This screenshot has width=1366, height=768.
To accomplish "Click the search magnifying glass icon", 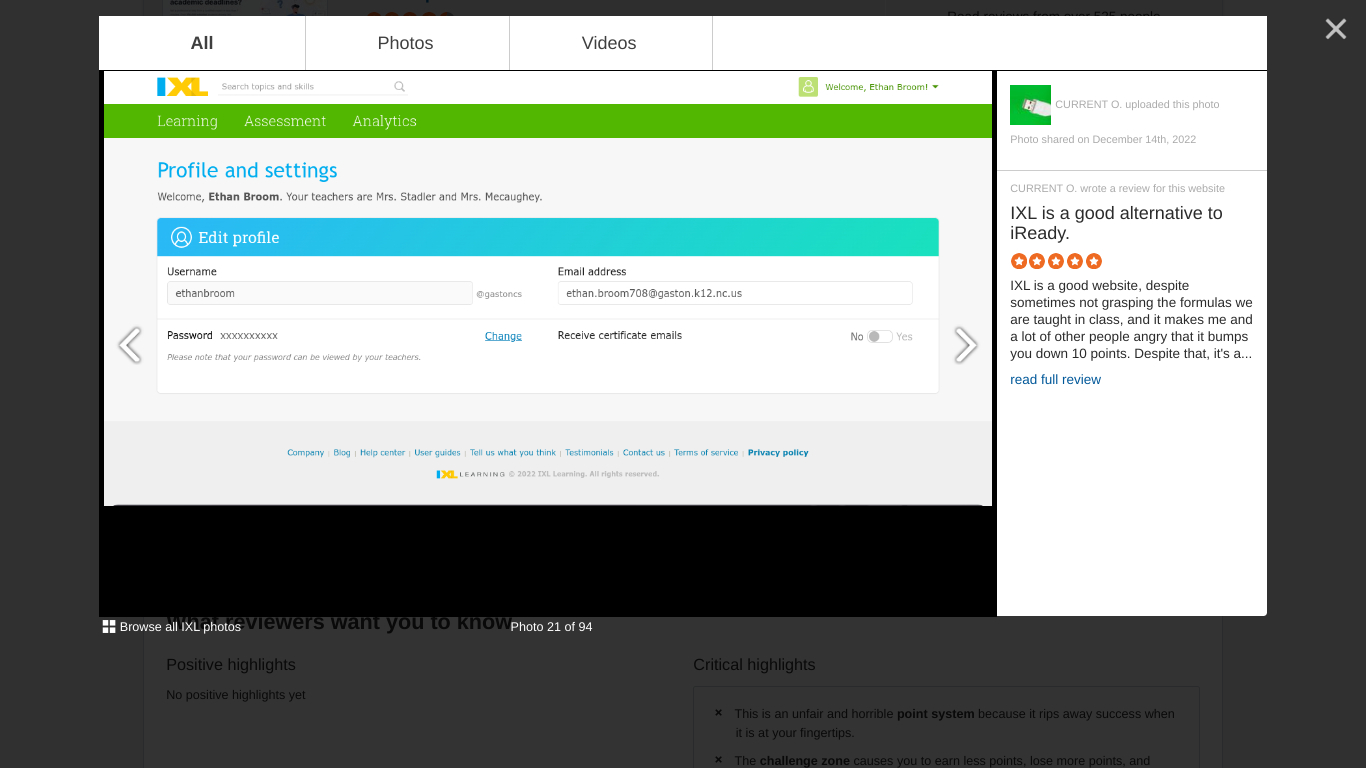I will point(399,86).
